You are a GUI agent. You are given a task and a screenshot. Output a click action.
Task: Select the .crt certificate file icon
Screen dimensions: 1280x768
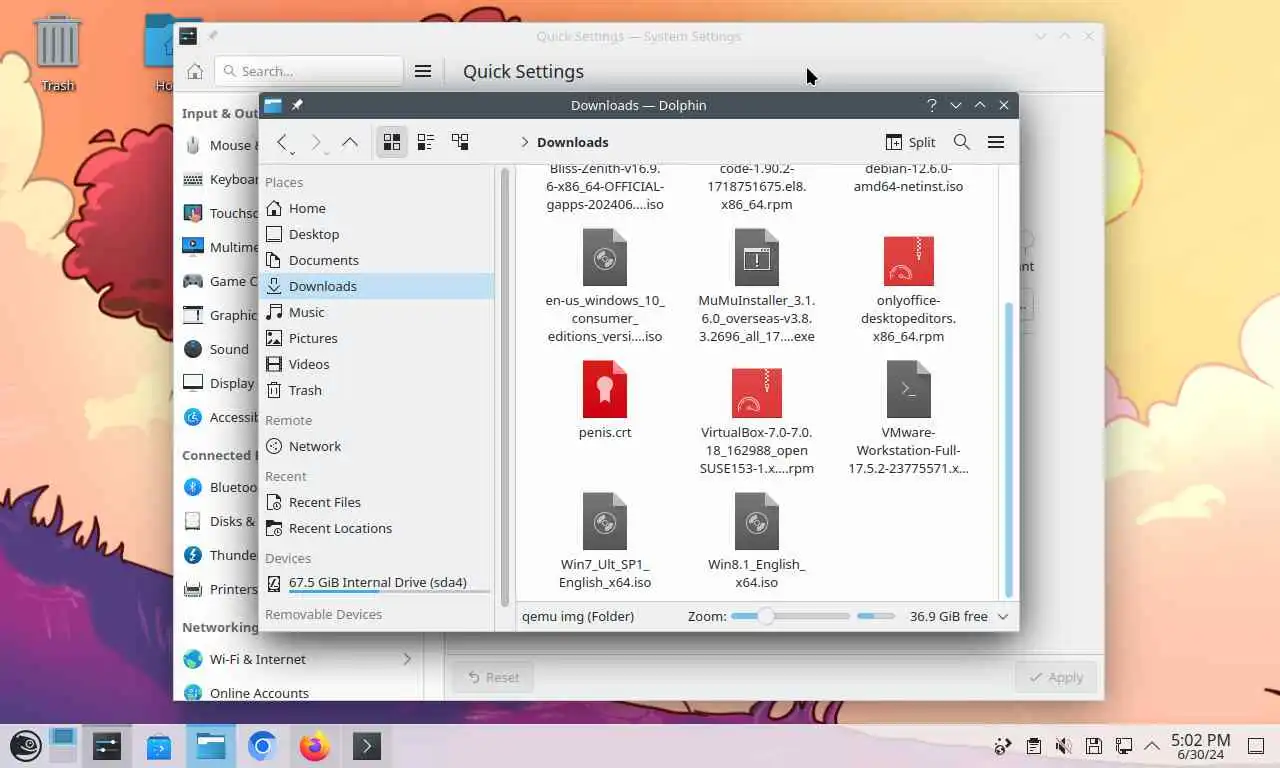click(605, 389)
